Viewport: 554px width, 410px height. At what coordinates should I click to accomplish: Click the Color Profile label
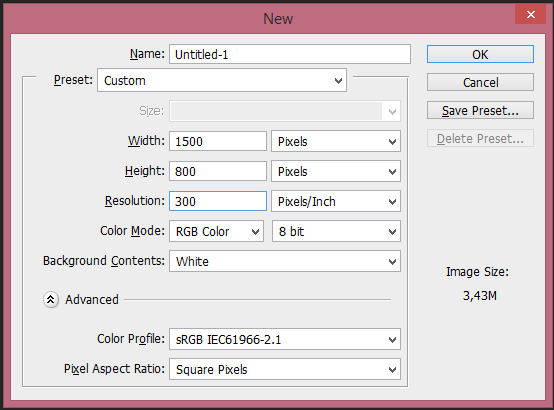tap(131, 339)
